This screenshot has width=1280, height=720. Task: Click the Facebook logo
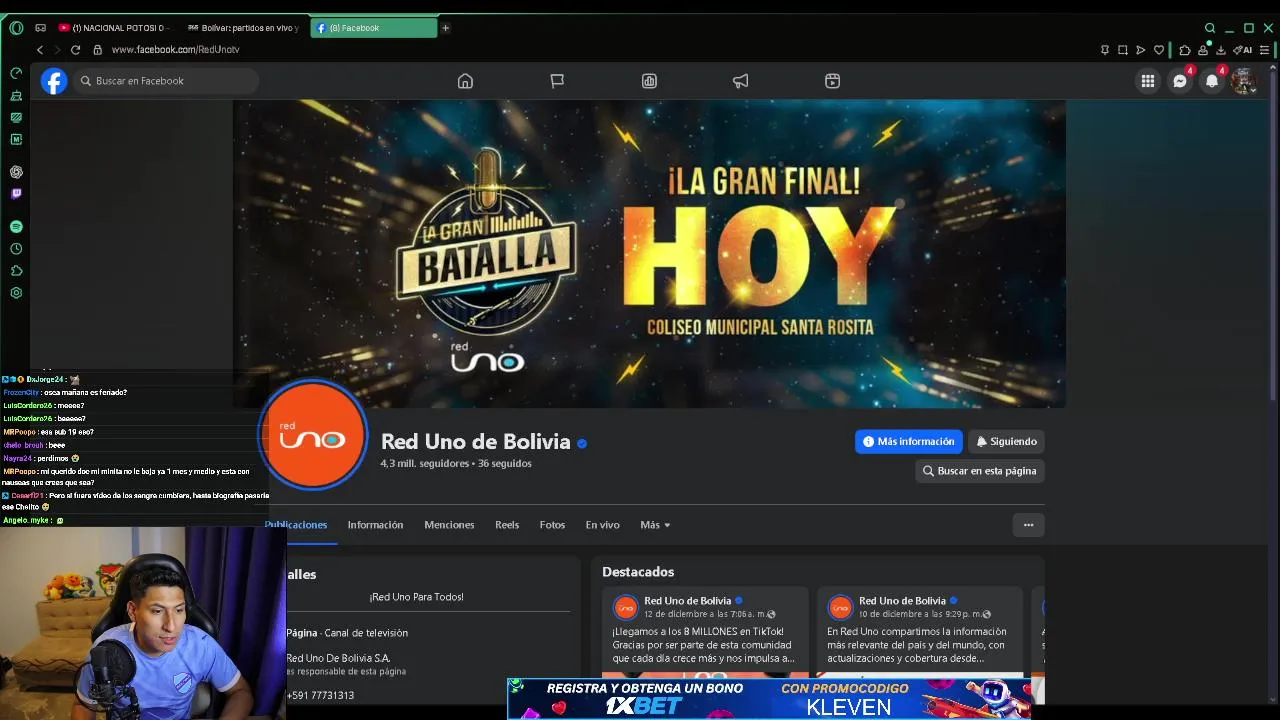[54, 81]
